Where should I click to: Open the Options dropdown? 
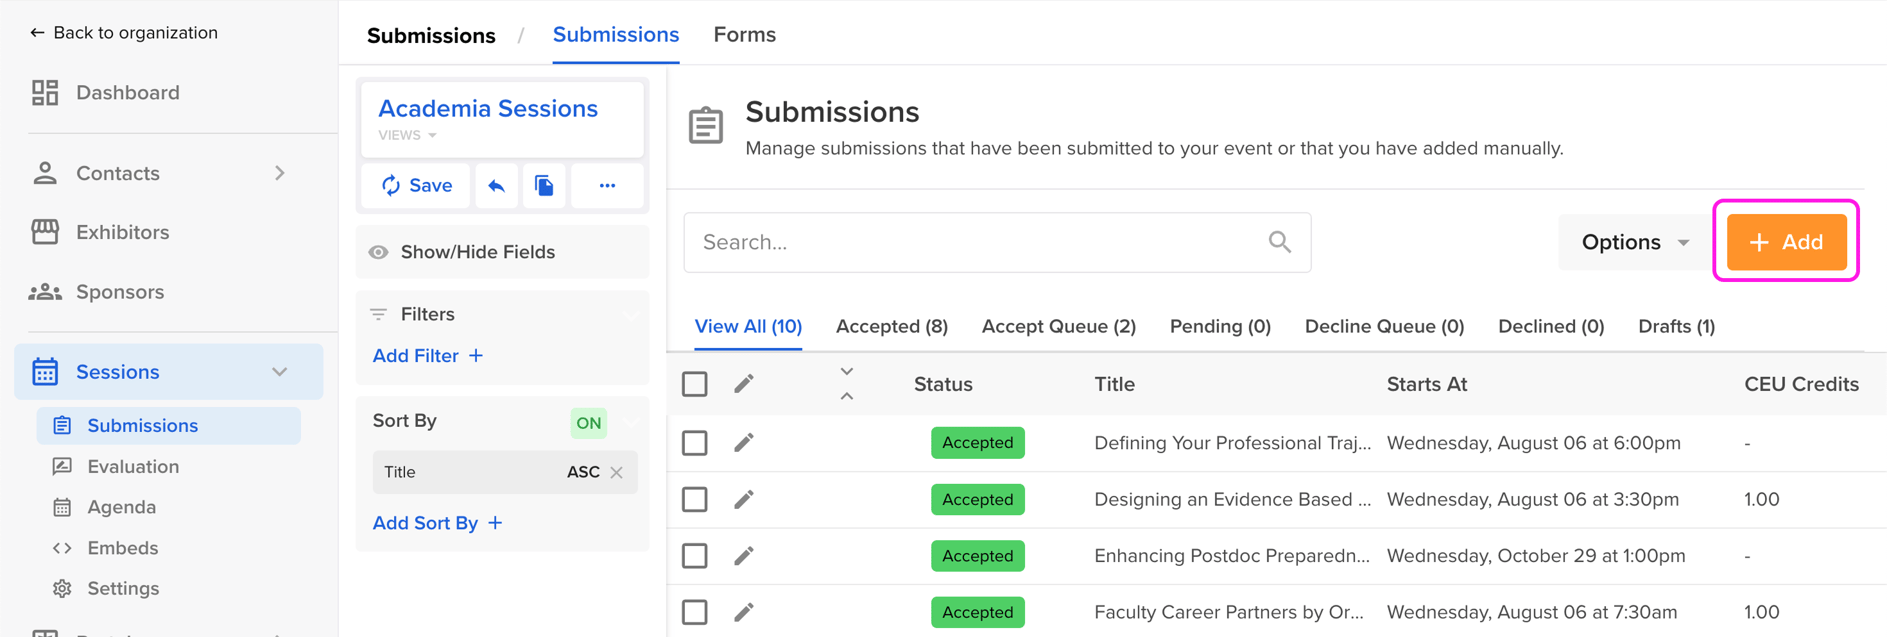point(1634,242)
